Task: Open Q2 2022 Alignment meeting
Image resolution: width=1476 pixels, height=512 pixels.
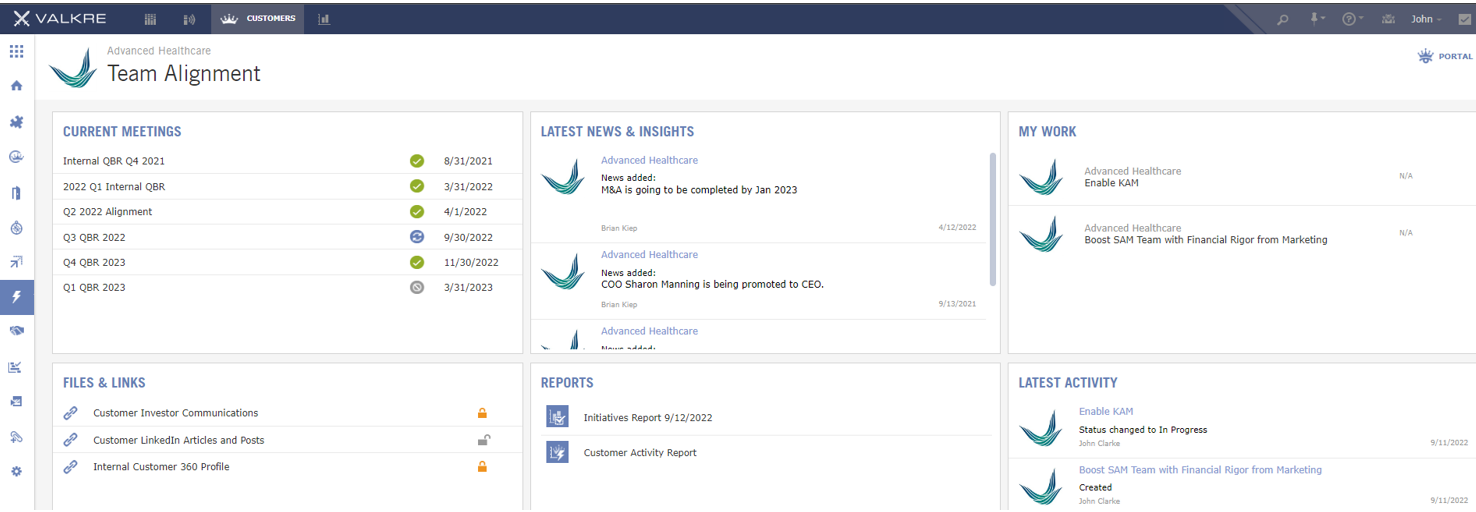Action: [108, 212]
